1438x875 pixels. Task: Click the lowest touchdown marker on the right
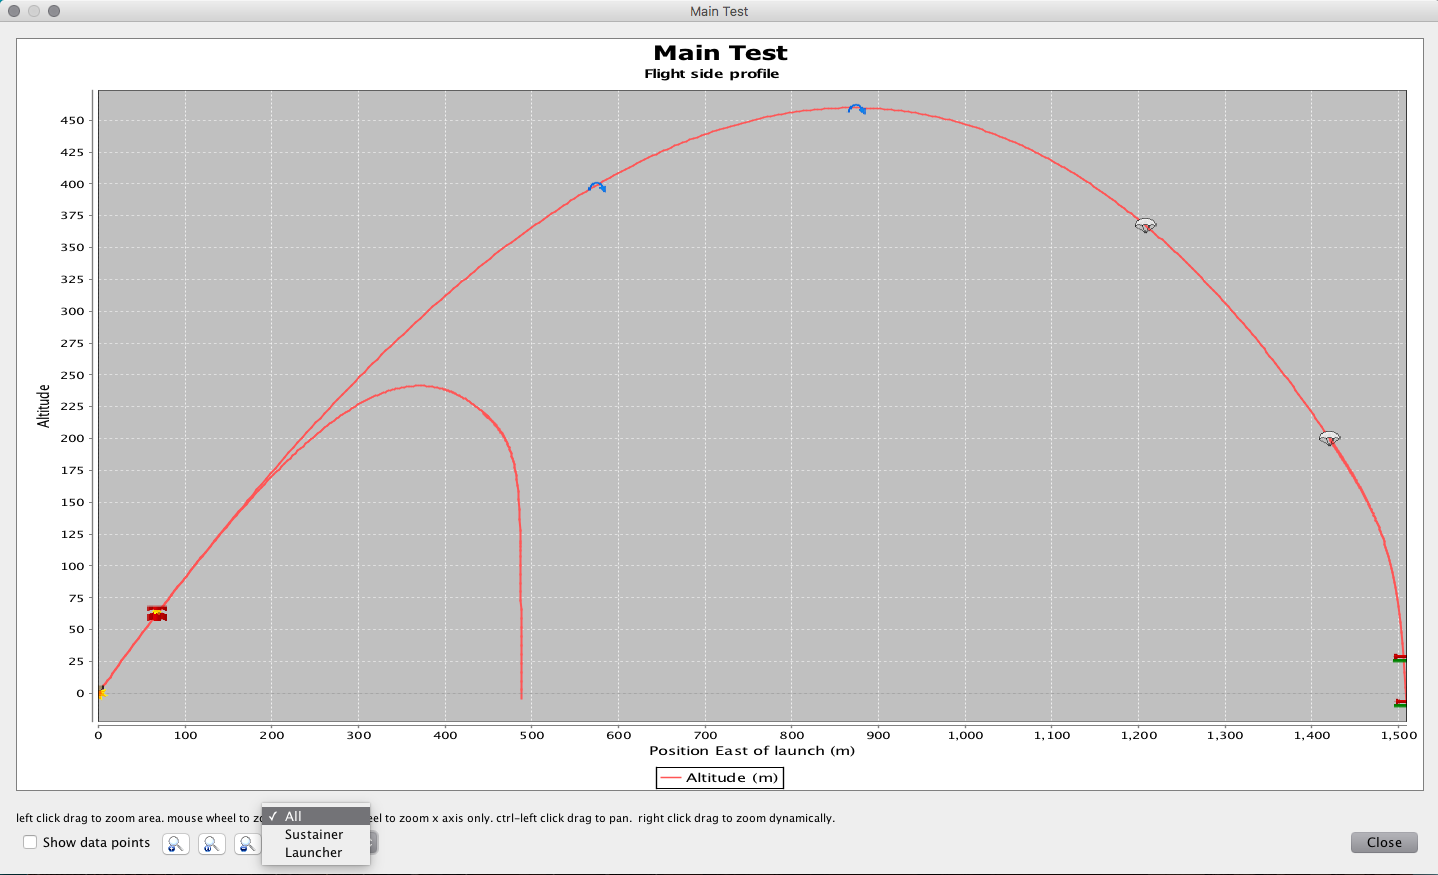point(1400,703)
